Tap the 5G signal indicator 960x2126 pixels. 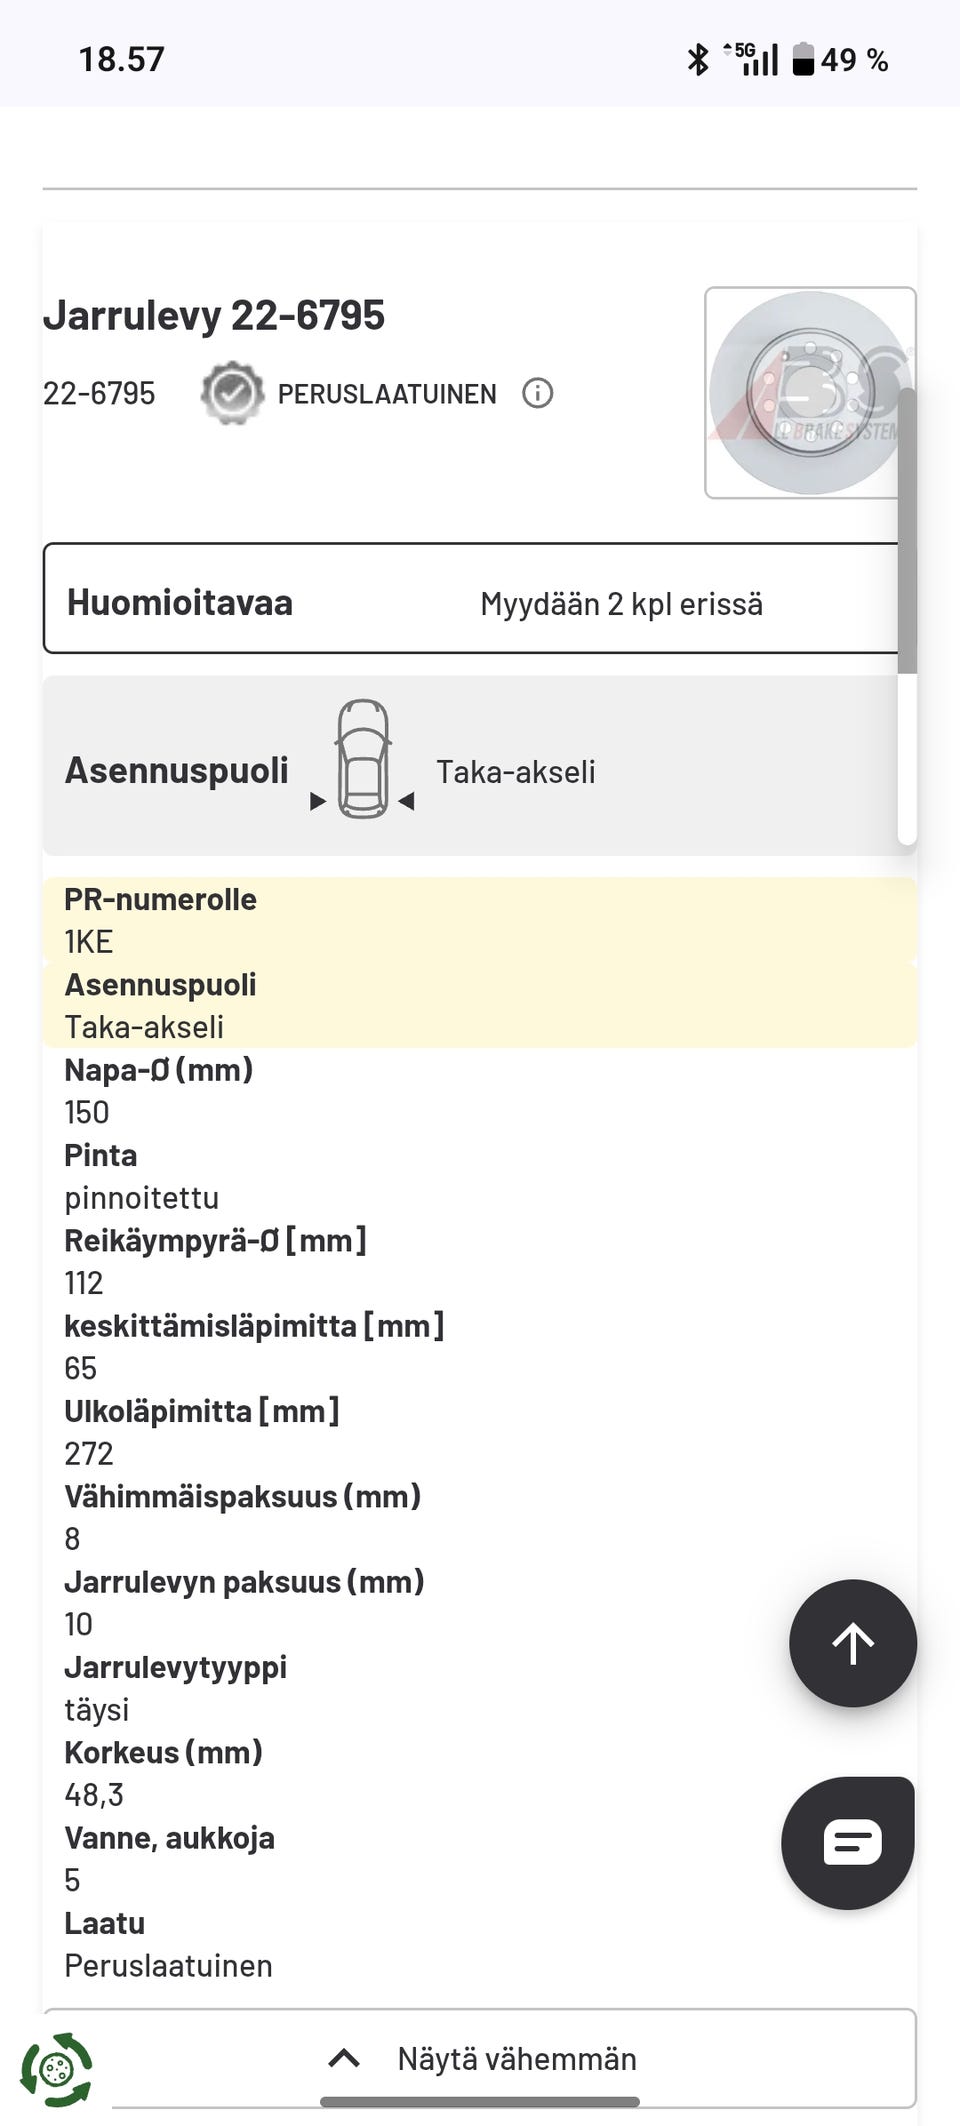(752, 58)
